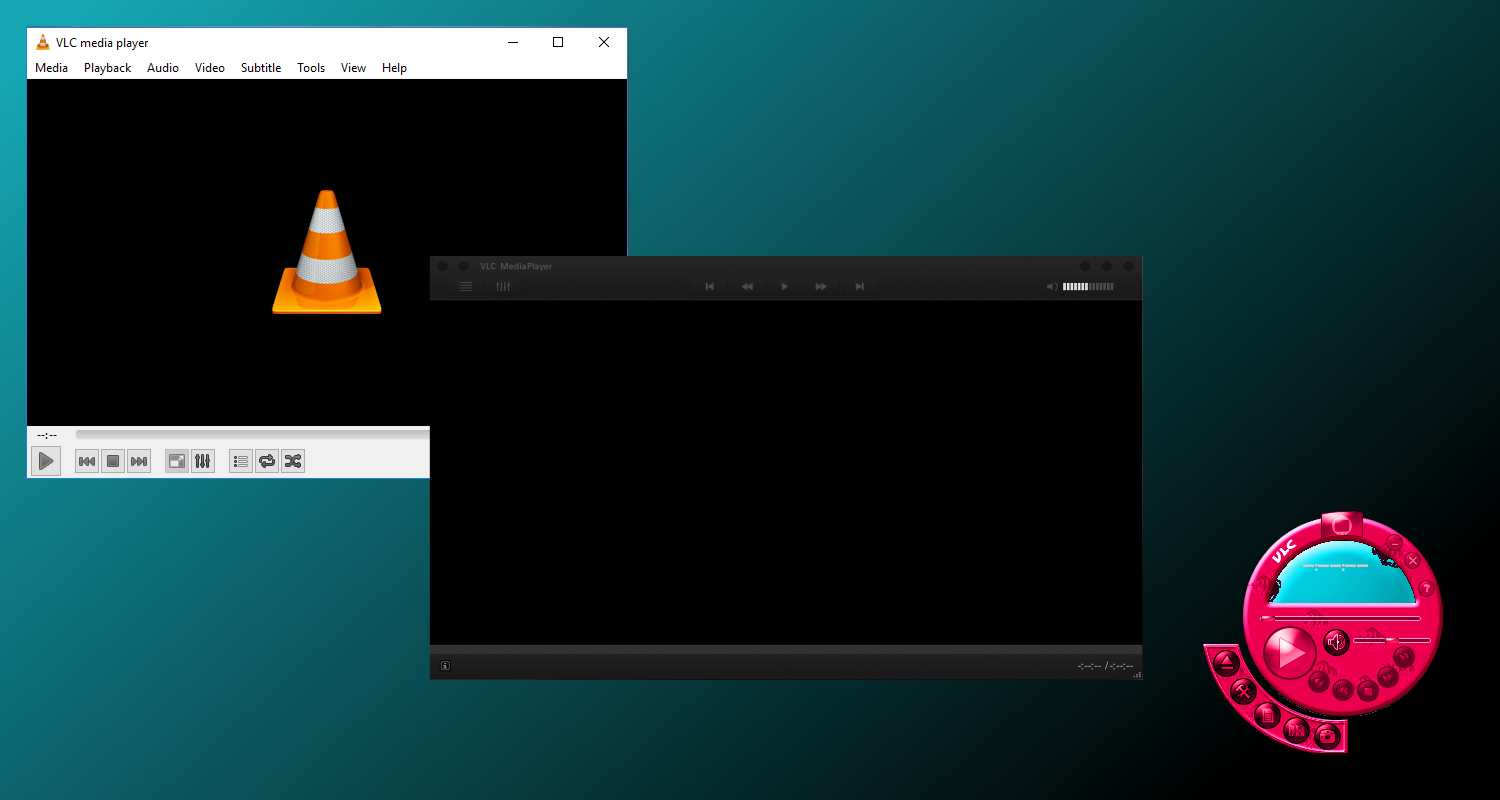Open the Help menu
This screenshot has width=1500, height=800.
(x=394, y=68)
